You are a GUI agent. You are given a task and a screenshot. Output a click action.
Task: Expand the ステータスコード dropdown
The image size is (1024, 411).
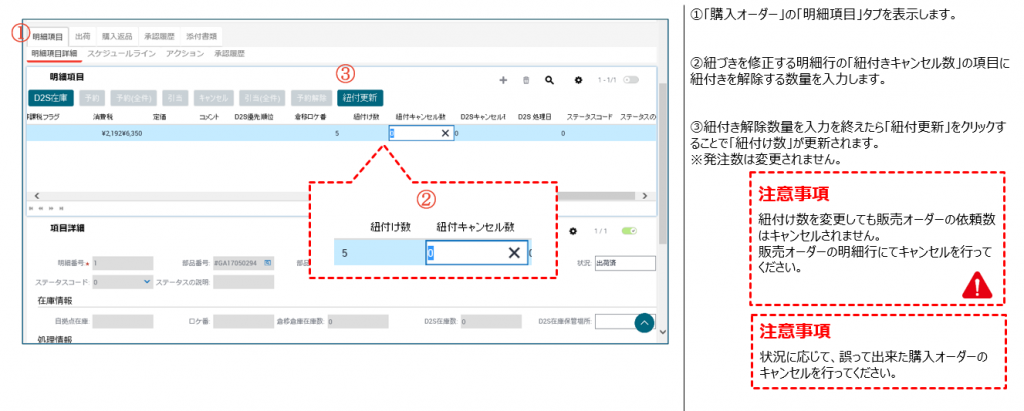[x=147, y=282]
